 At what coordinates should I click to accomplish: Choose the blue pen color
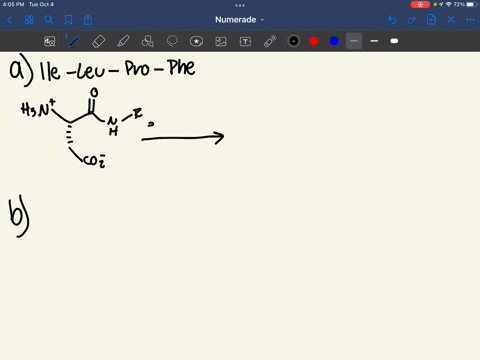tap(334, 41)
